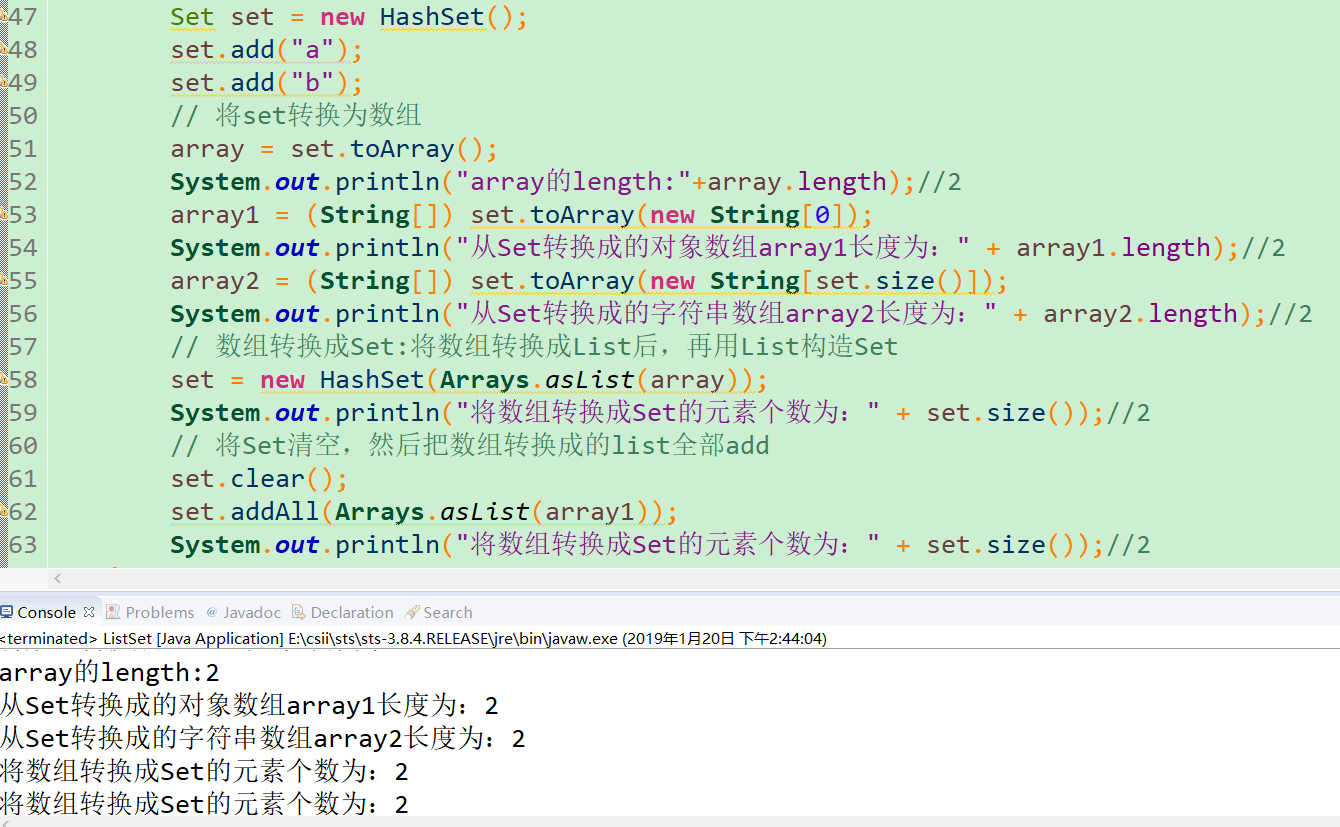Viewport: 1340px width, 827px height.
Task: Click the code 'set = new HashSet(Arrays.asList(array));'
Action: [x=469, y=380]
